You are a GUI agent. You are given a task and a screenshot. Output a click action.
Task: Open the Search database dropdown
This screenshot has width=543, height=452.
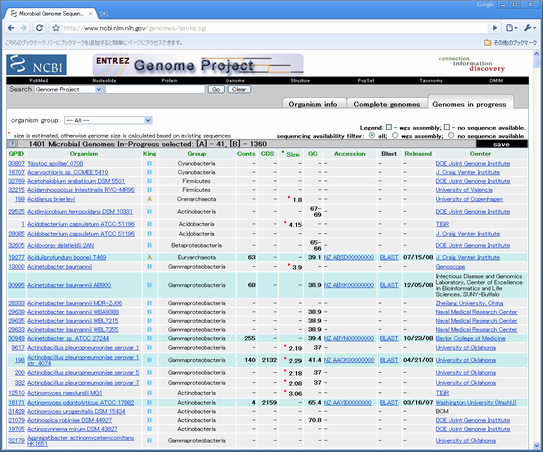[x=69, y=89]
